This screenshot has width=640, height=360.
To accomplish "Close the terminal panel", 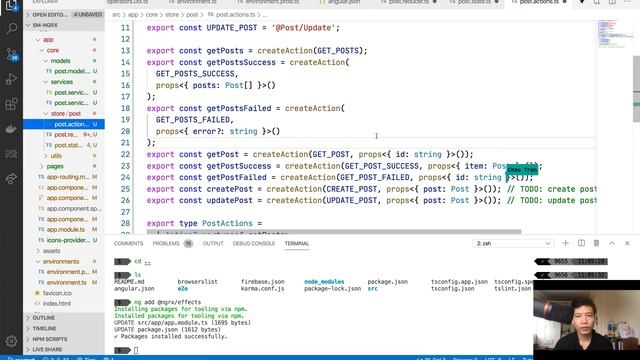I will (x=627, y=243).
